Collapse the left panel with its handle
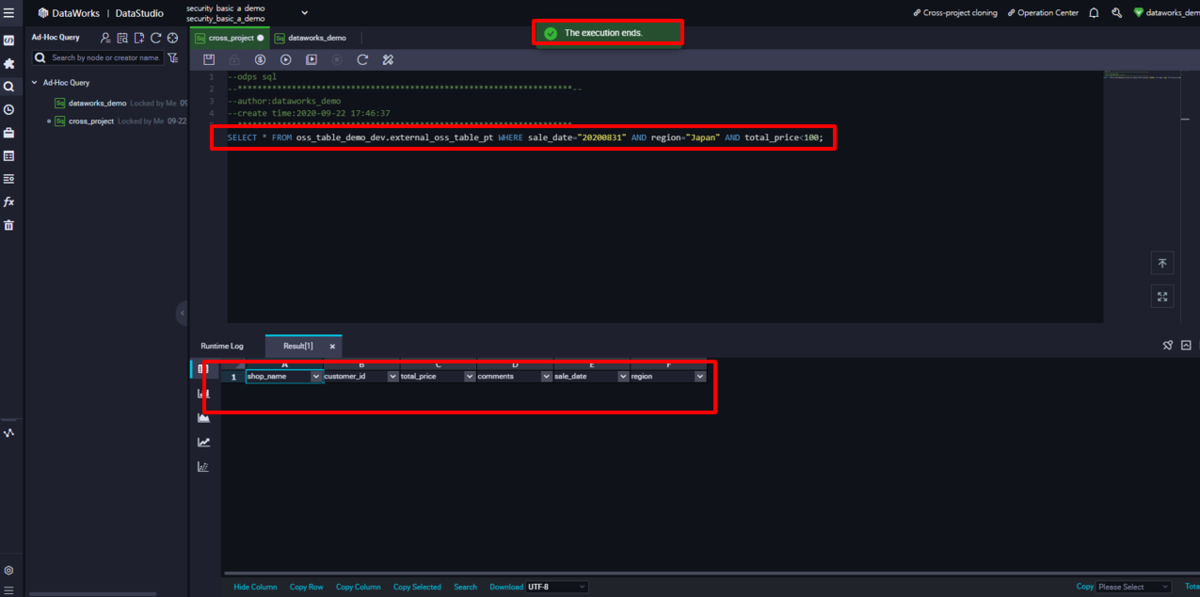 pyautogui.click(x=182, y=313)
